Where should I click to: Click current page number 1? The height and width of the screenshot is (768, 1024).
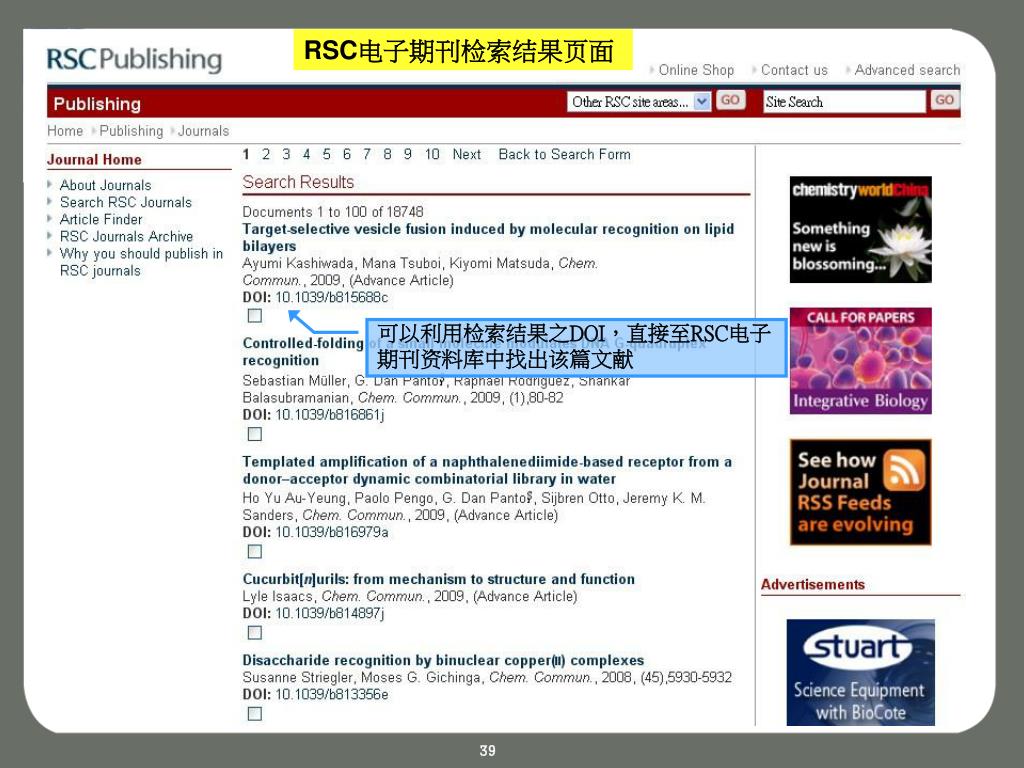246,154
